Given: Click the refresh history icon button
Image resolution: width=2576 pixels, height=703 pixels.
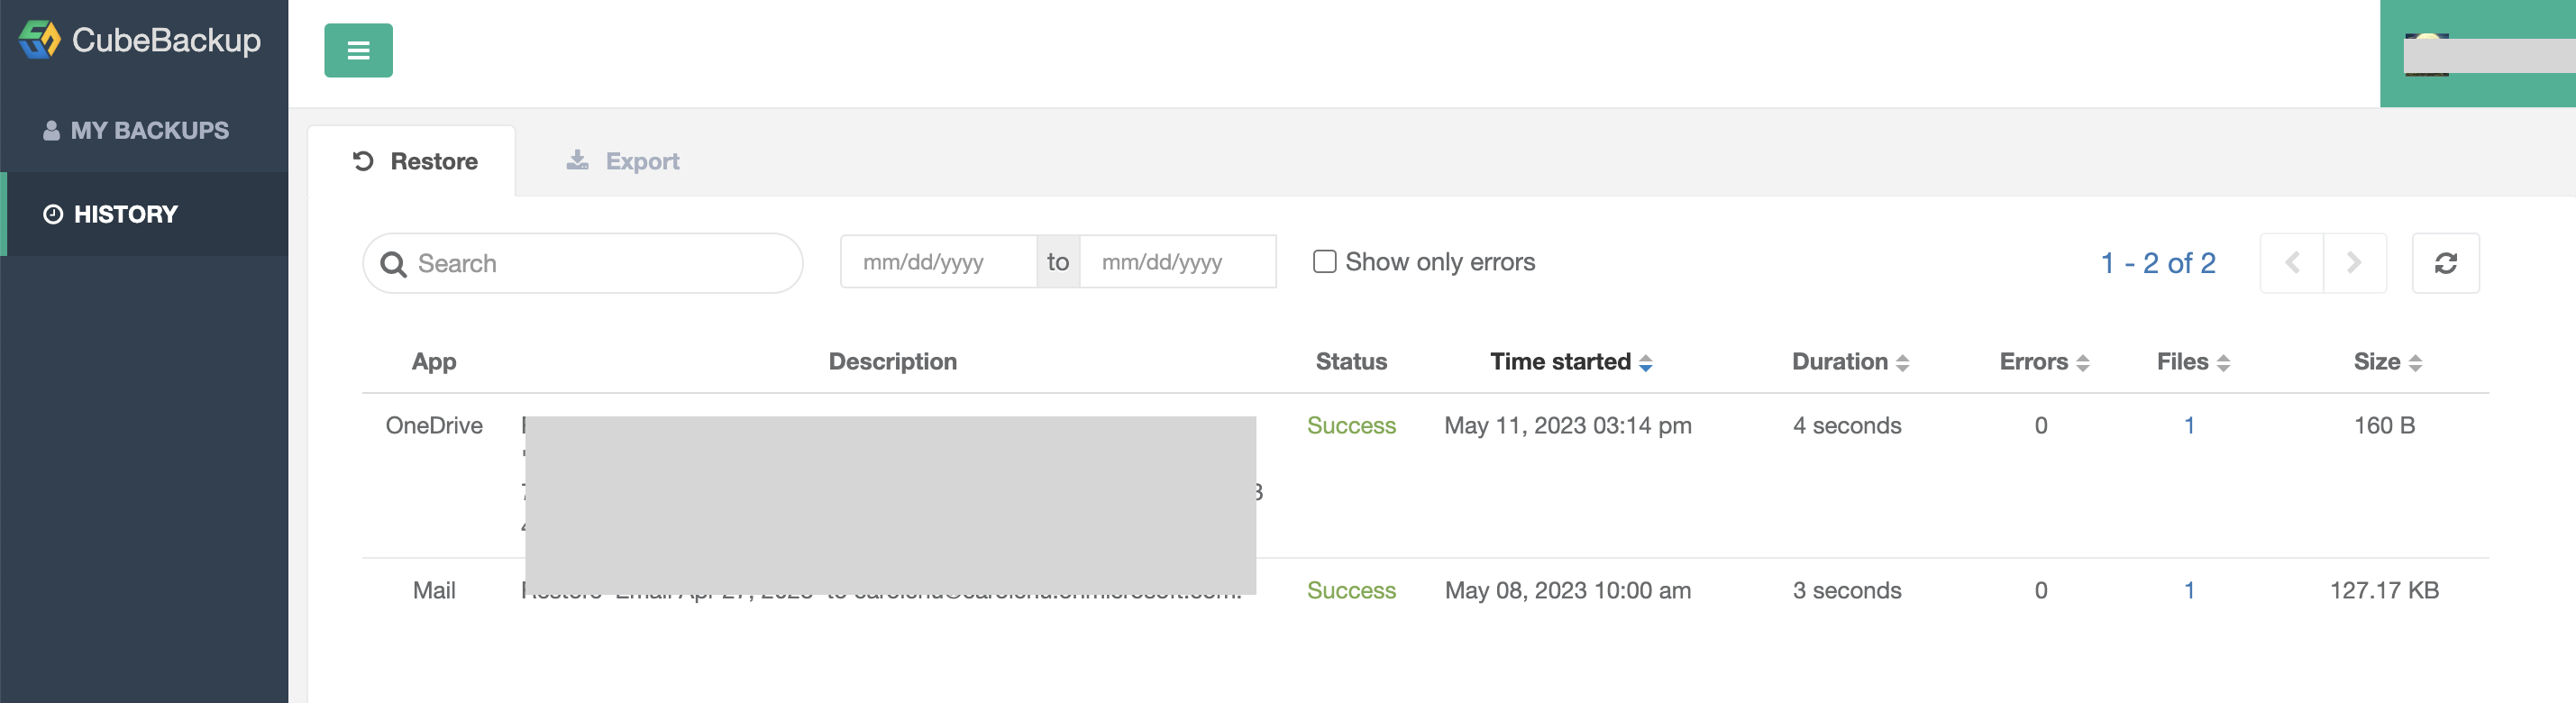Looking at the screenshot, I should 2445,263.
